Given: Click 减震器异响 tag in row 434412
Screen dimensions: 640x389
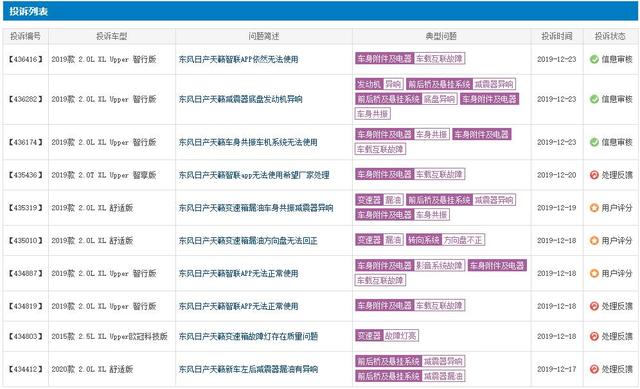Looking at the screenshot, I should coord(443,361).
